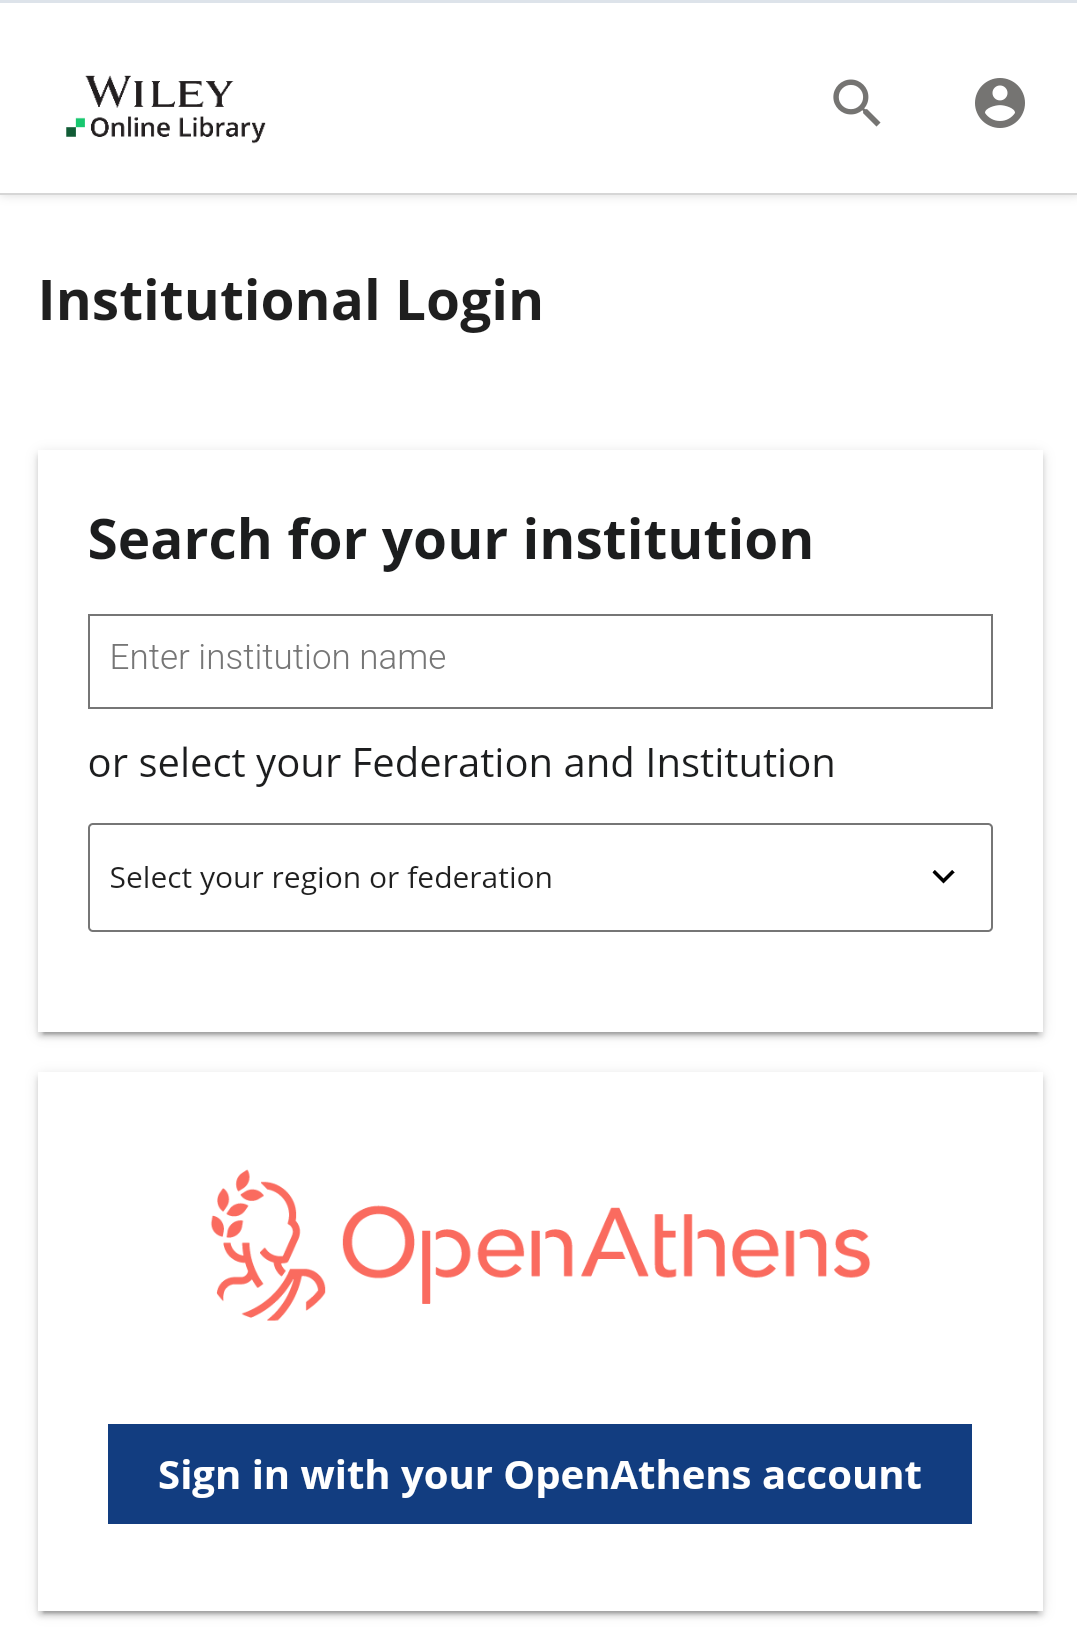Open the user account profile icon
The width and height of the screenshot is (1077, 1634).
coord(999,103)
